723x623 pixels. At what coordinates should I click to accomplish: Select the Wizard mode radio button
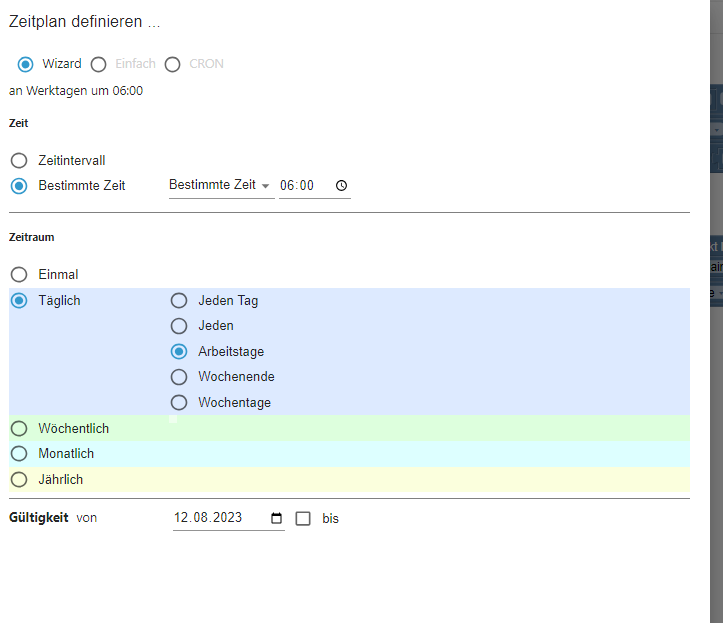(26, 64)
